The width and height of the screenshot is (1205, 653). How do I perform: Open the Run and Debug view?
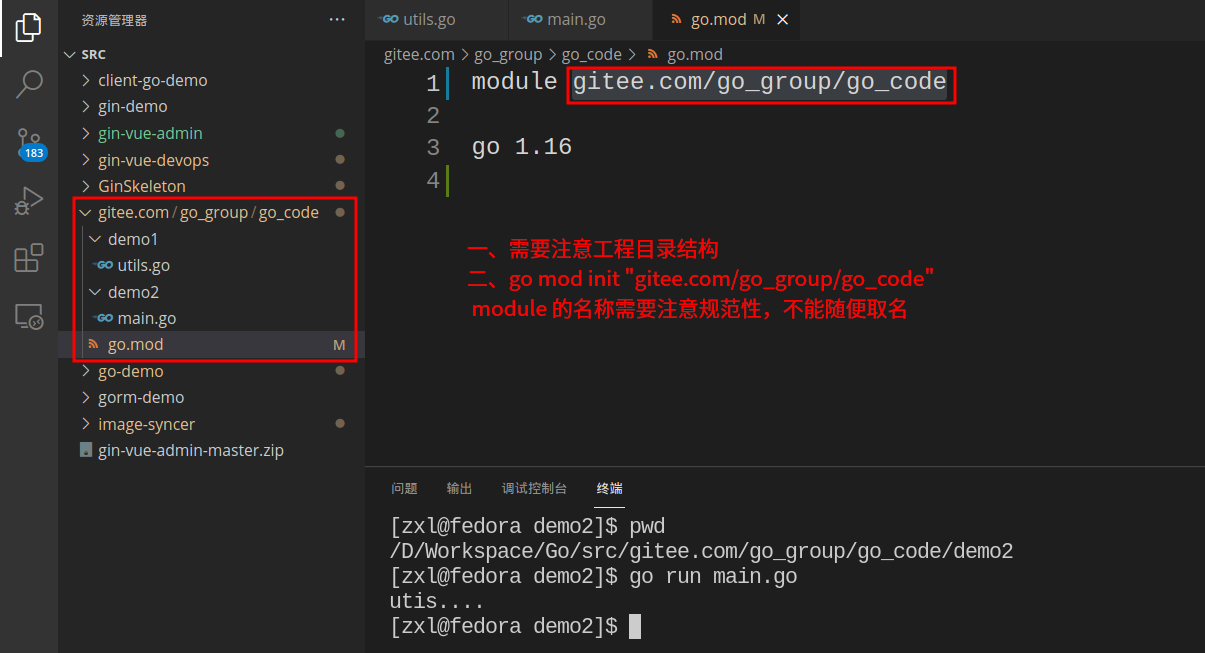27,201
